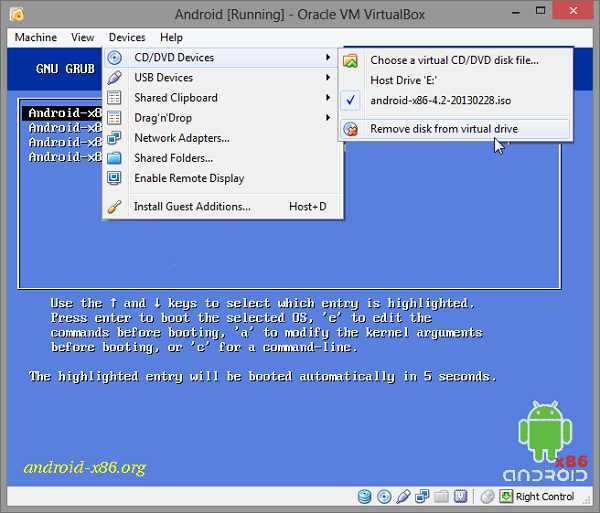Image resolution: width=600 pixels, height=513 pixels.
Task: Click the USB Devices plug icon
Action: pyautogui.click(x=114, y=78)
